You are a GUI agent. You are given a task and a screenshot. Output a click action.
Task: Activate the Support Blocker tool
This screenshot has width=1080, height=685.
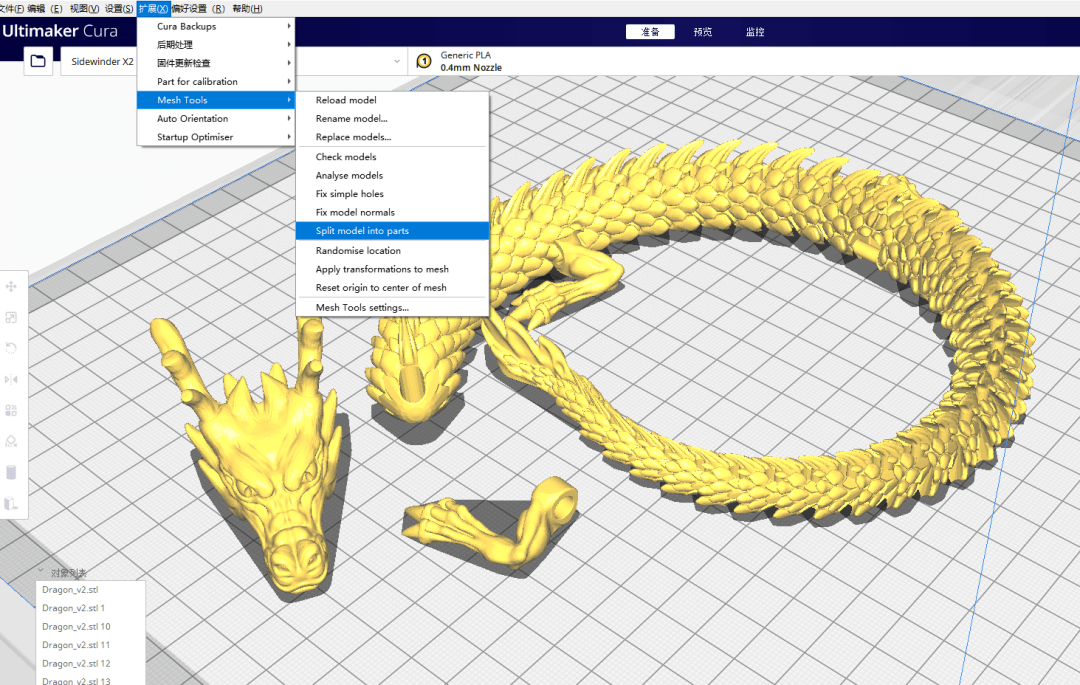tap(12, 441)
